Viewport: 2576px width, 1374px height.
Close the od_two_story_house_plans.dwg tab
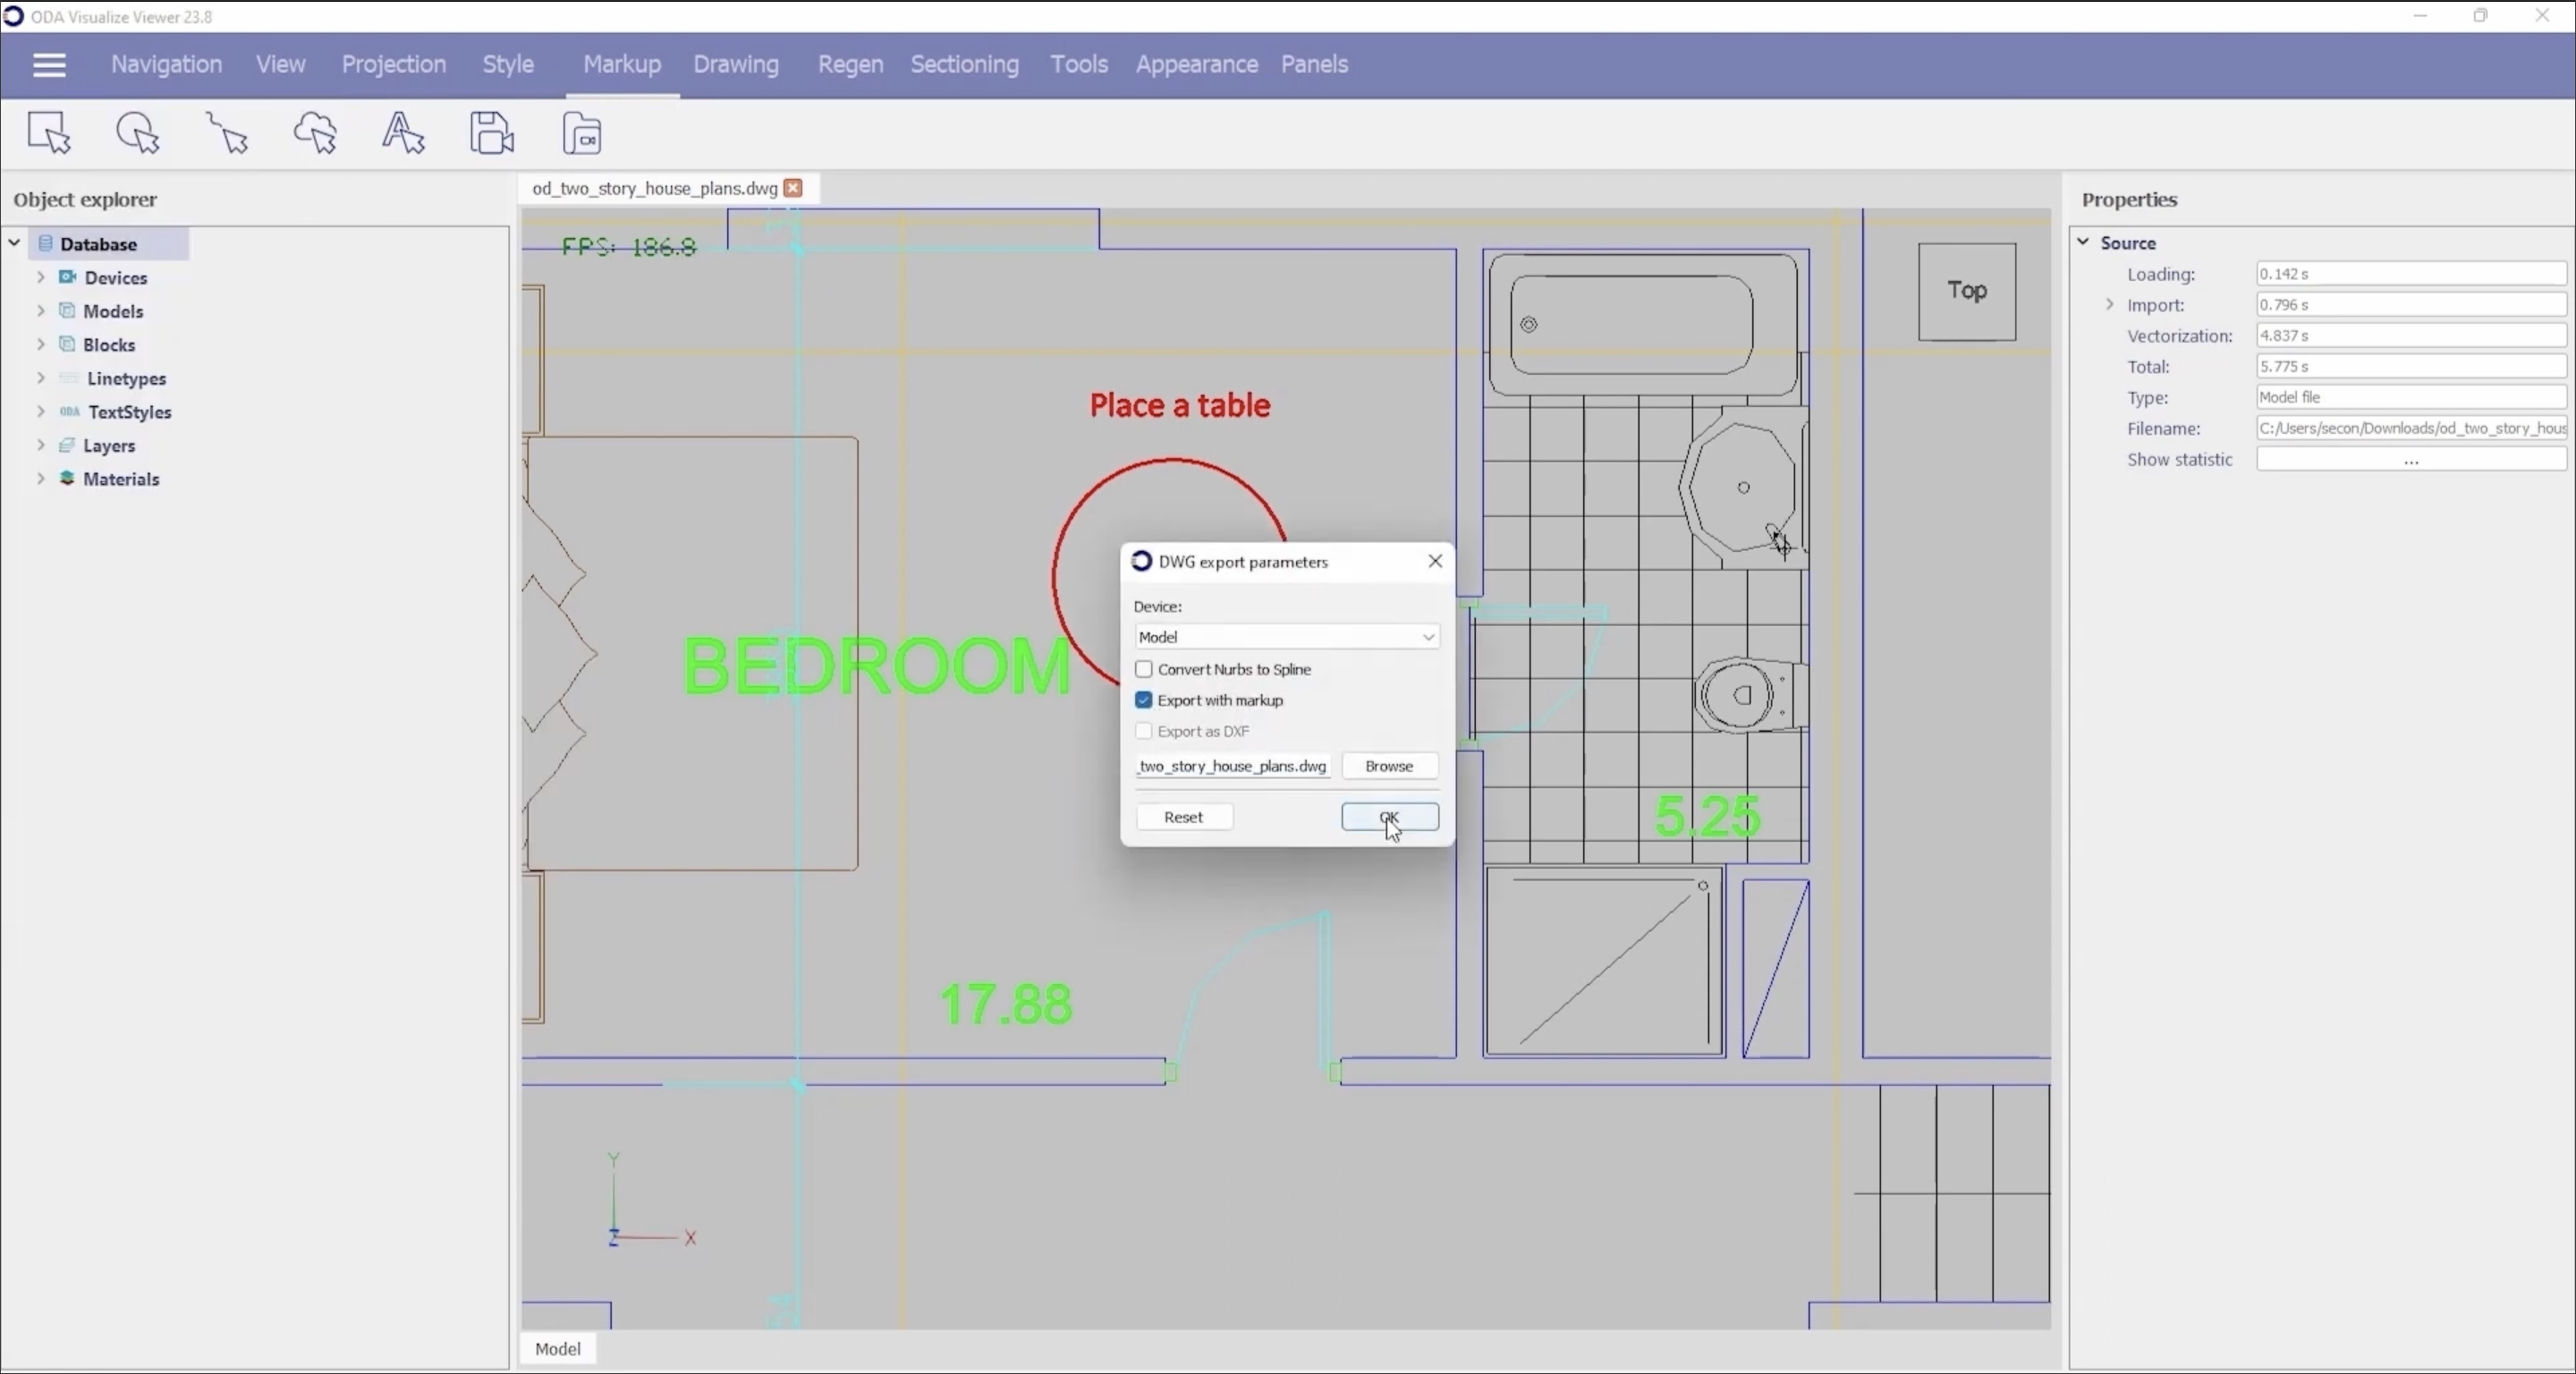point(793,188)
